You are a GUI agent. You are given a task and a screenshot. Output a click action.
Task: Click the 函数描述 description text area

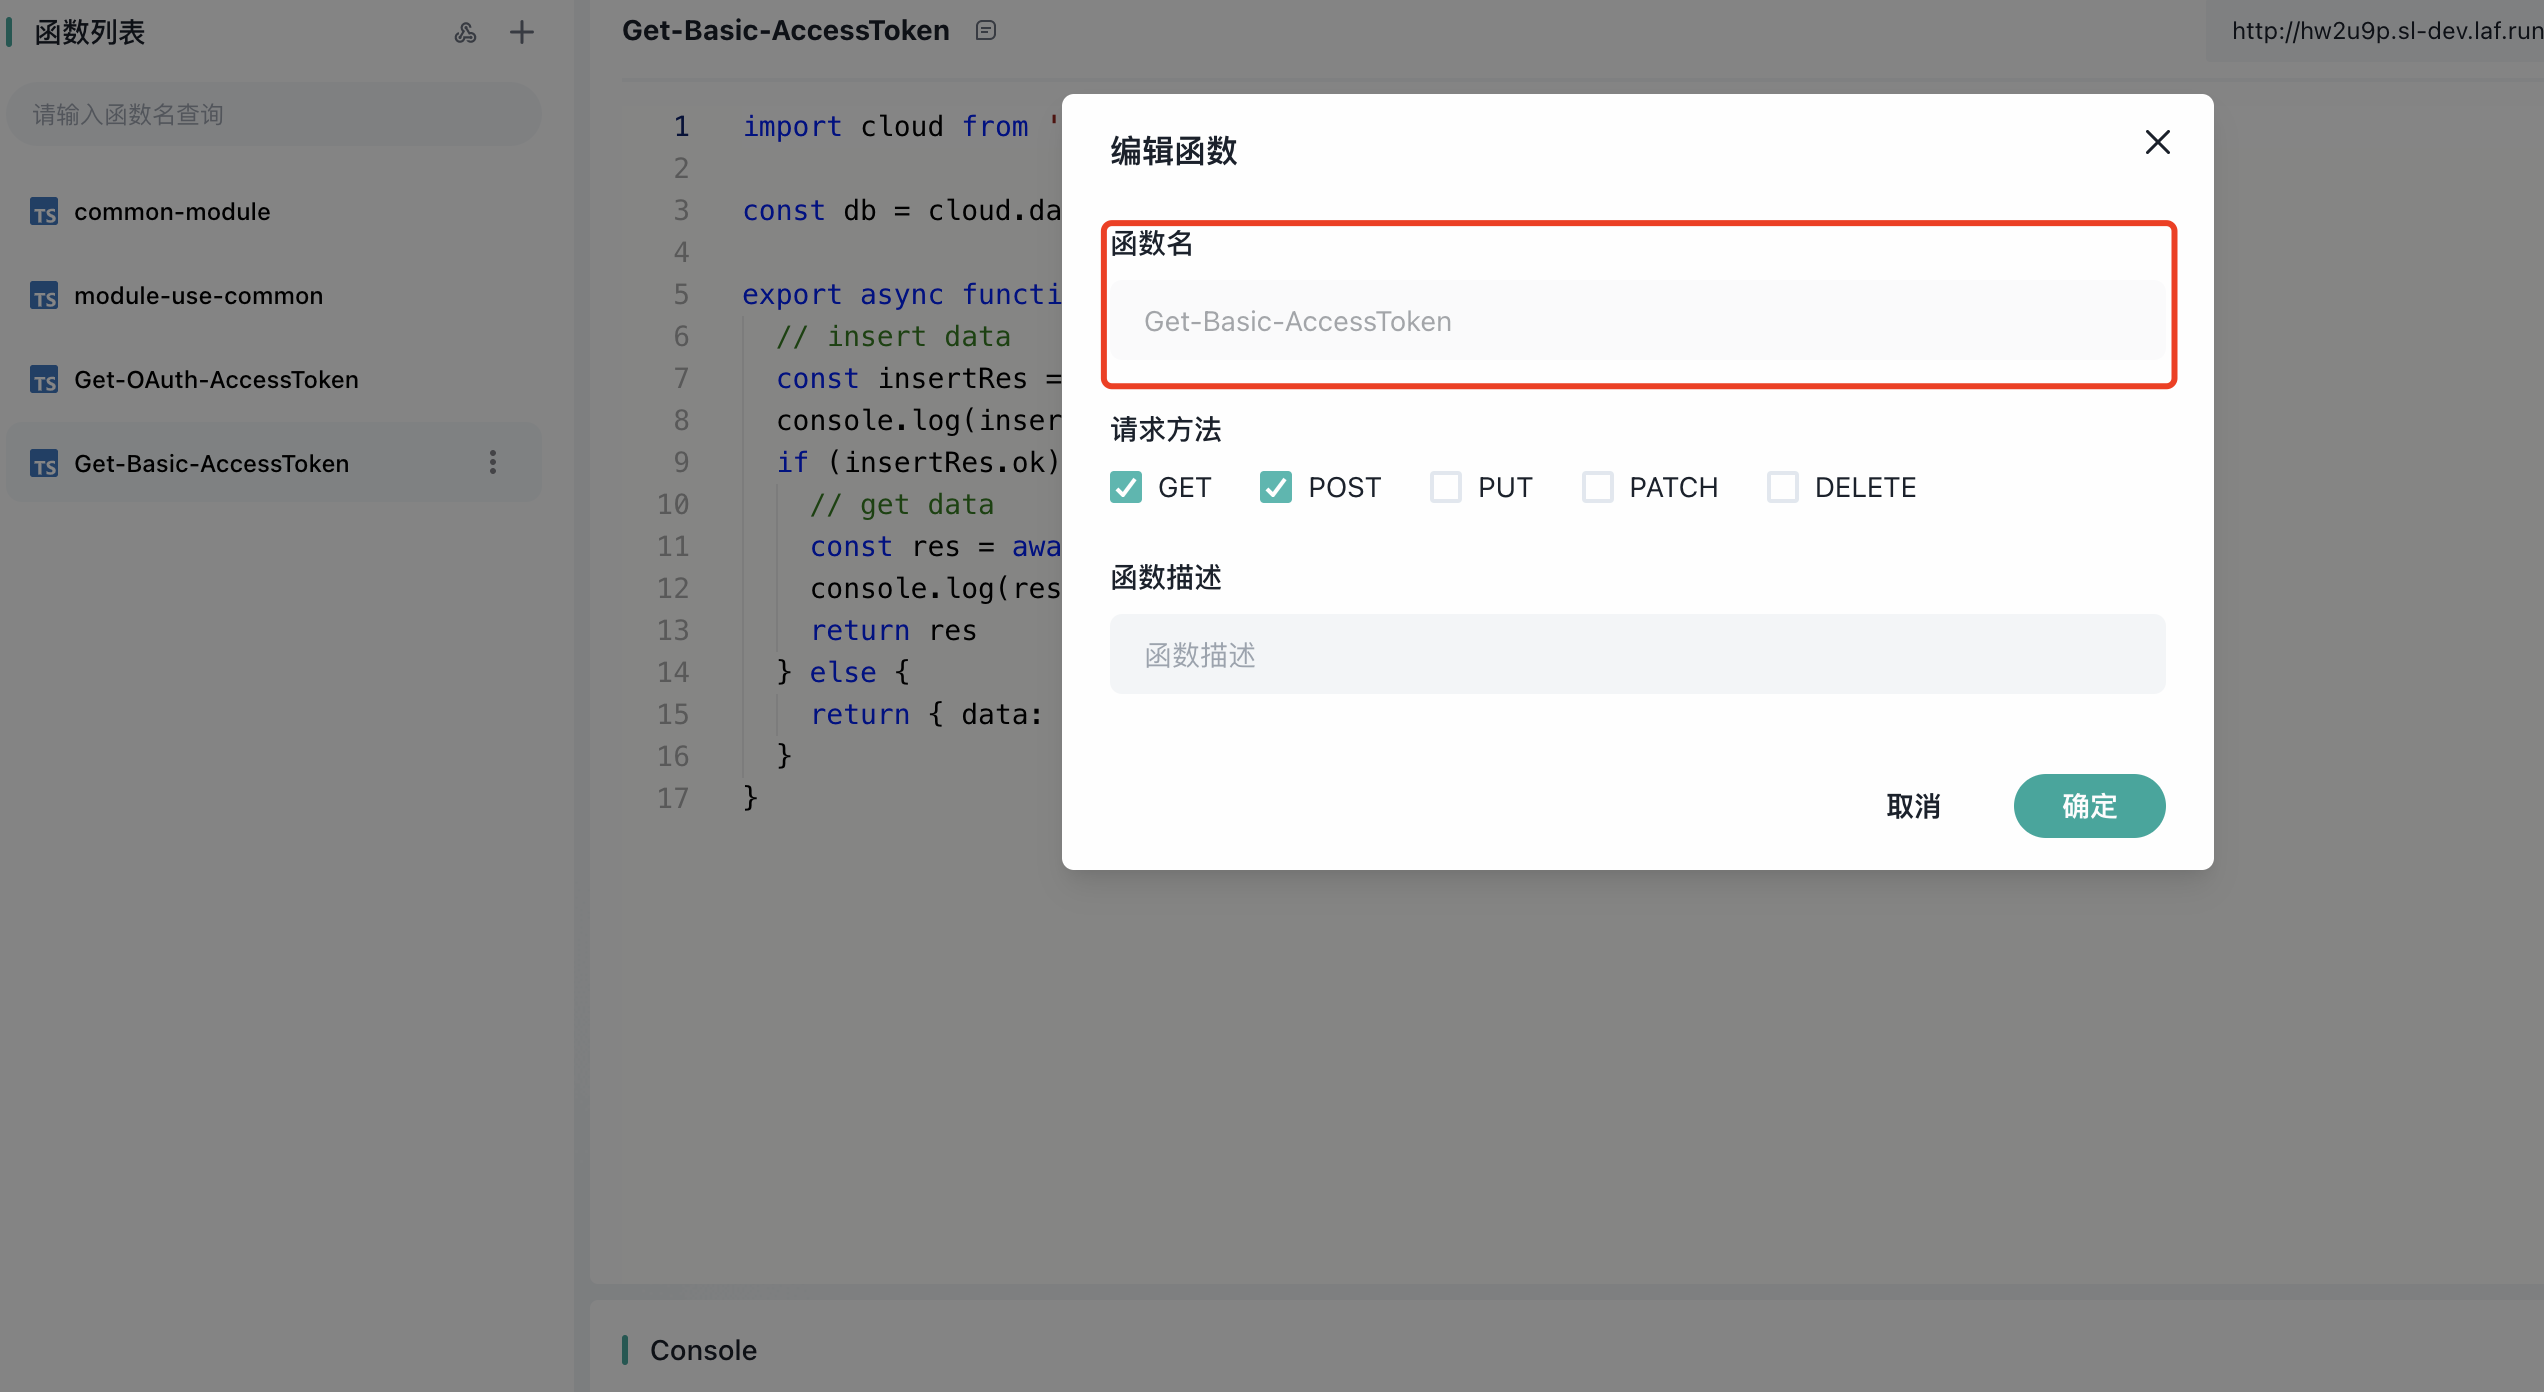pyautogui.click(x=1638, y=654)
